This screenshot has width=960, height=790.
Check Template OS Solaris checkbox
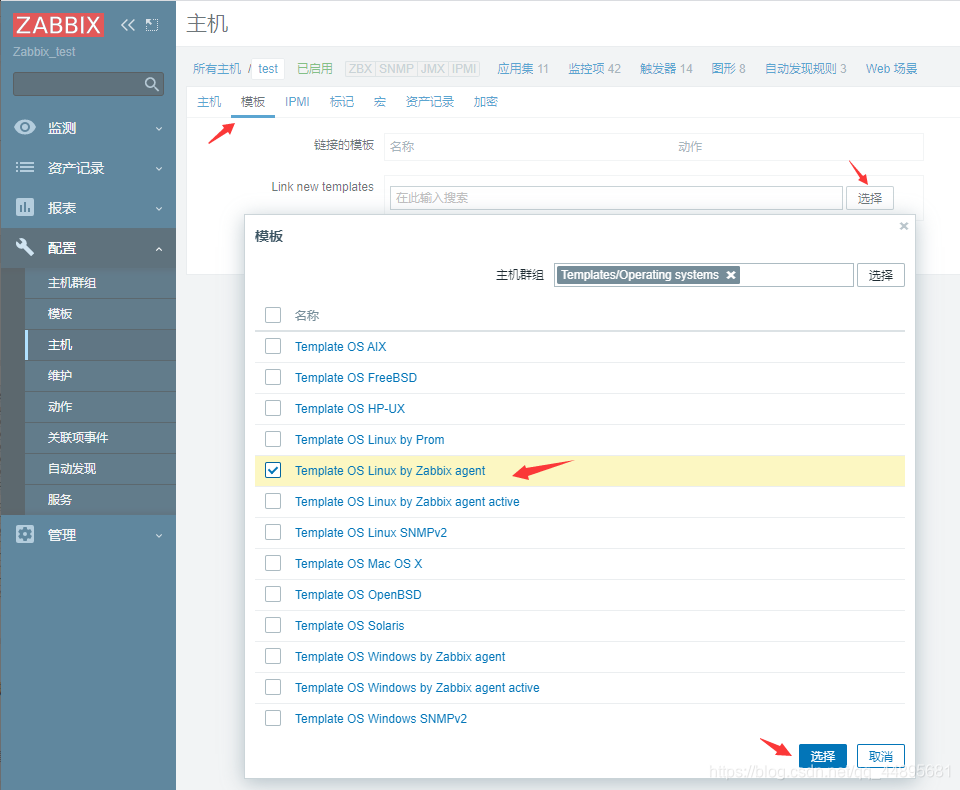pos(273,625)
